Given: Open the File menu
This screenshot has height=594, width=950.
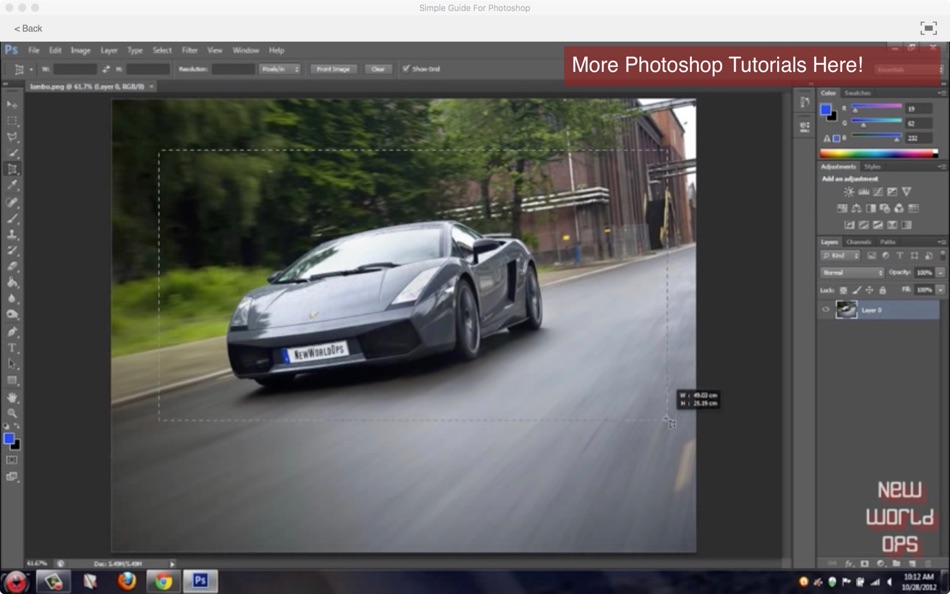Looking at the screenshot, I should point(34,50).
